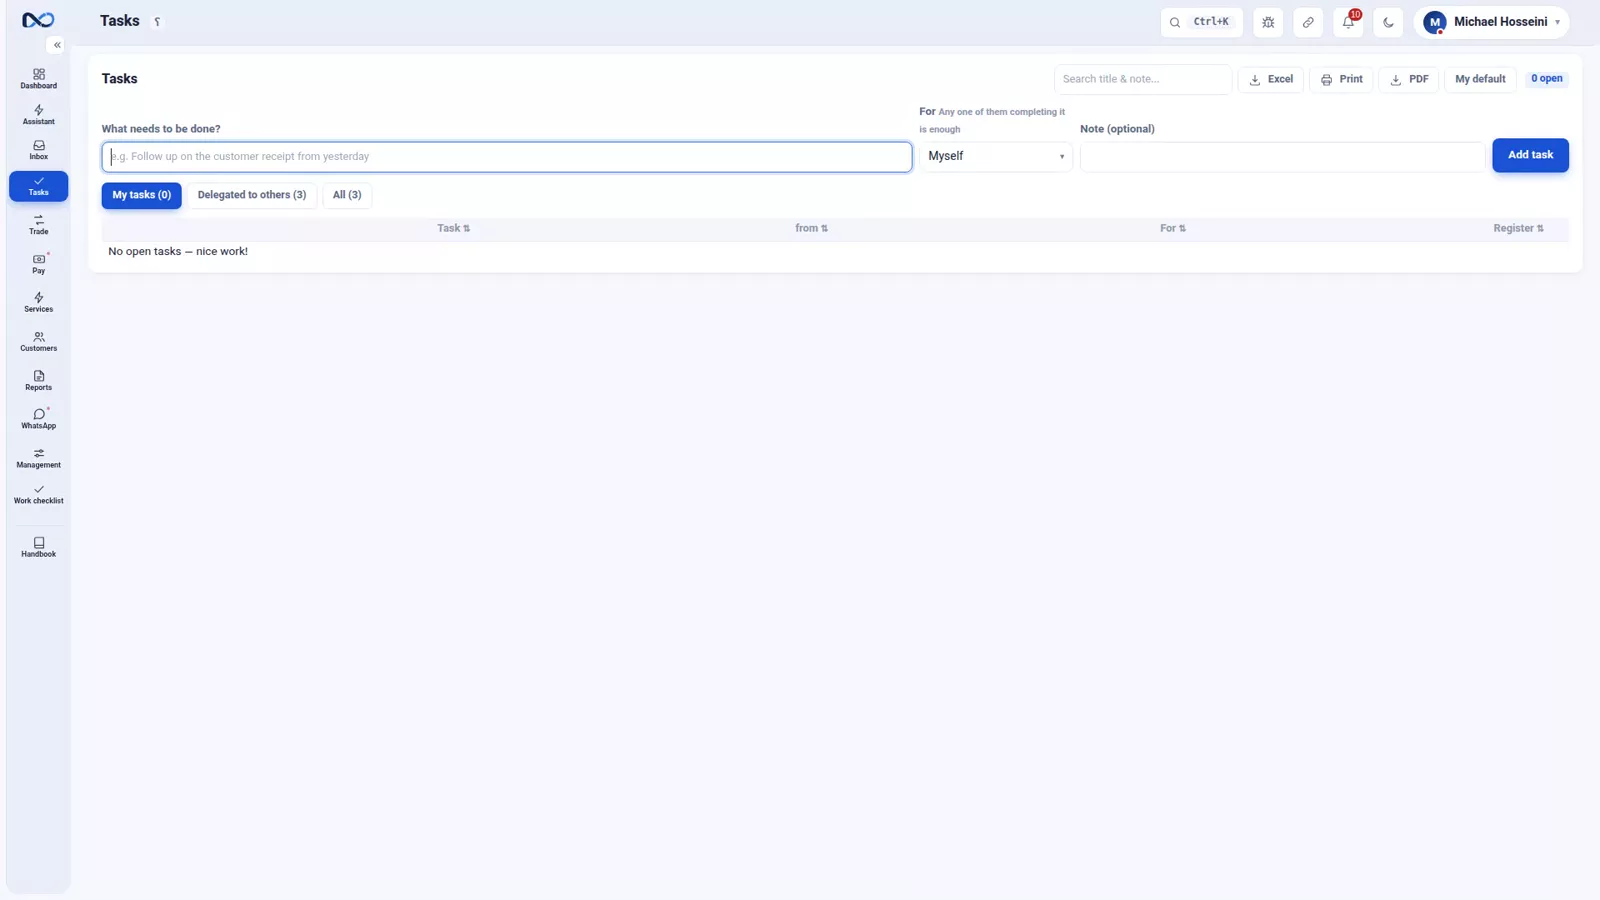Image resolution: width=1600 pixels, height=900 pixels.
Task: Go to the Customers section
Action: (x=38, y=342)
